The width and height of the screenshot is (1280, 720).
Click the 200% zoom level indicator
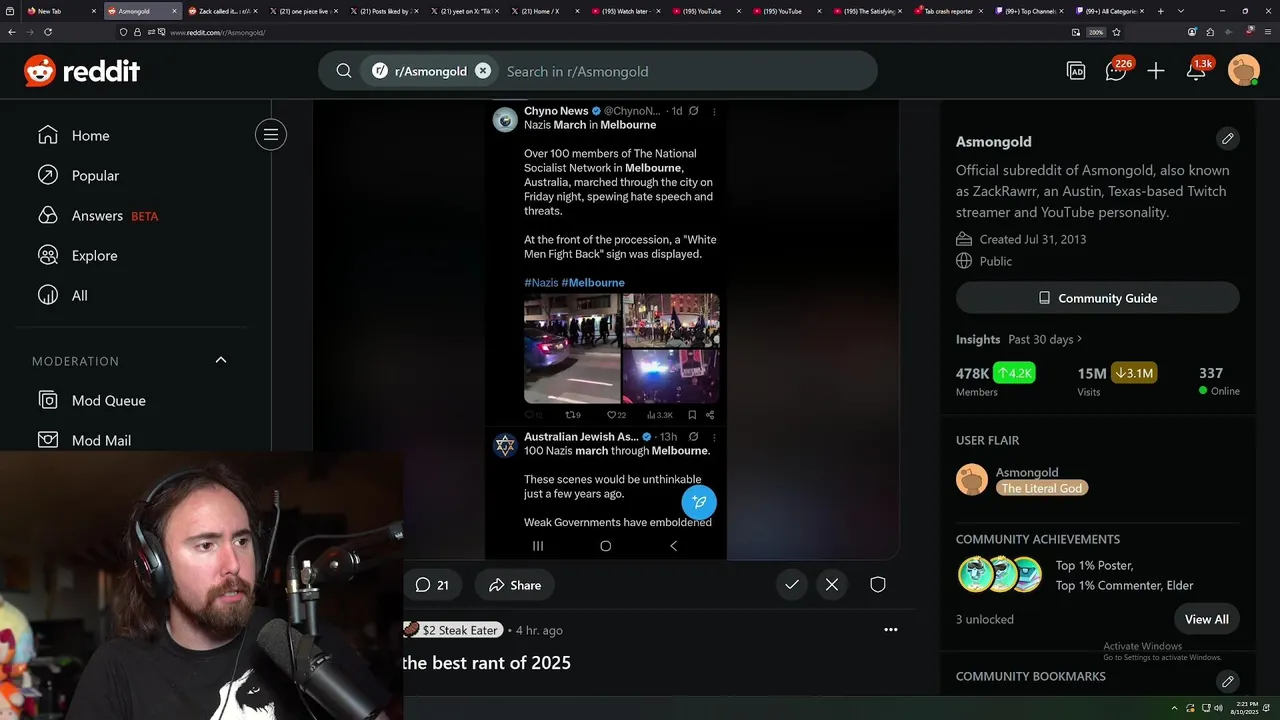point(1096,32)
